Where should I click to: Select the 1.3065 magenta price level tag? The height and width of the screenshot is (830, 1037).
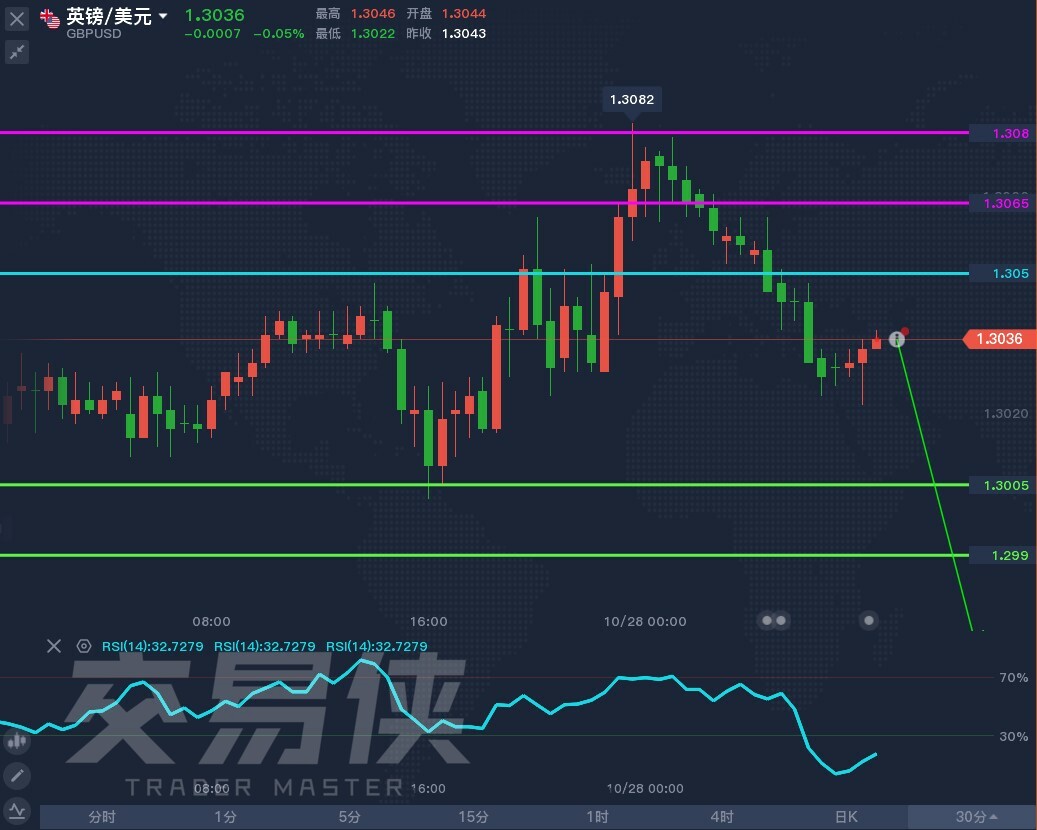coord(1003,204)
